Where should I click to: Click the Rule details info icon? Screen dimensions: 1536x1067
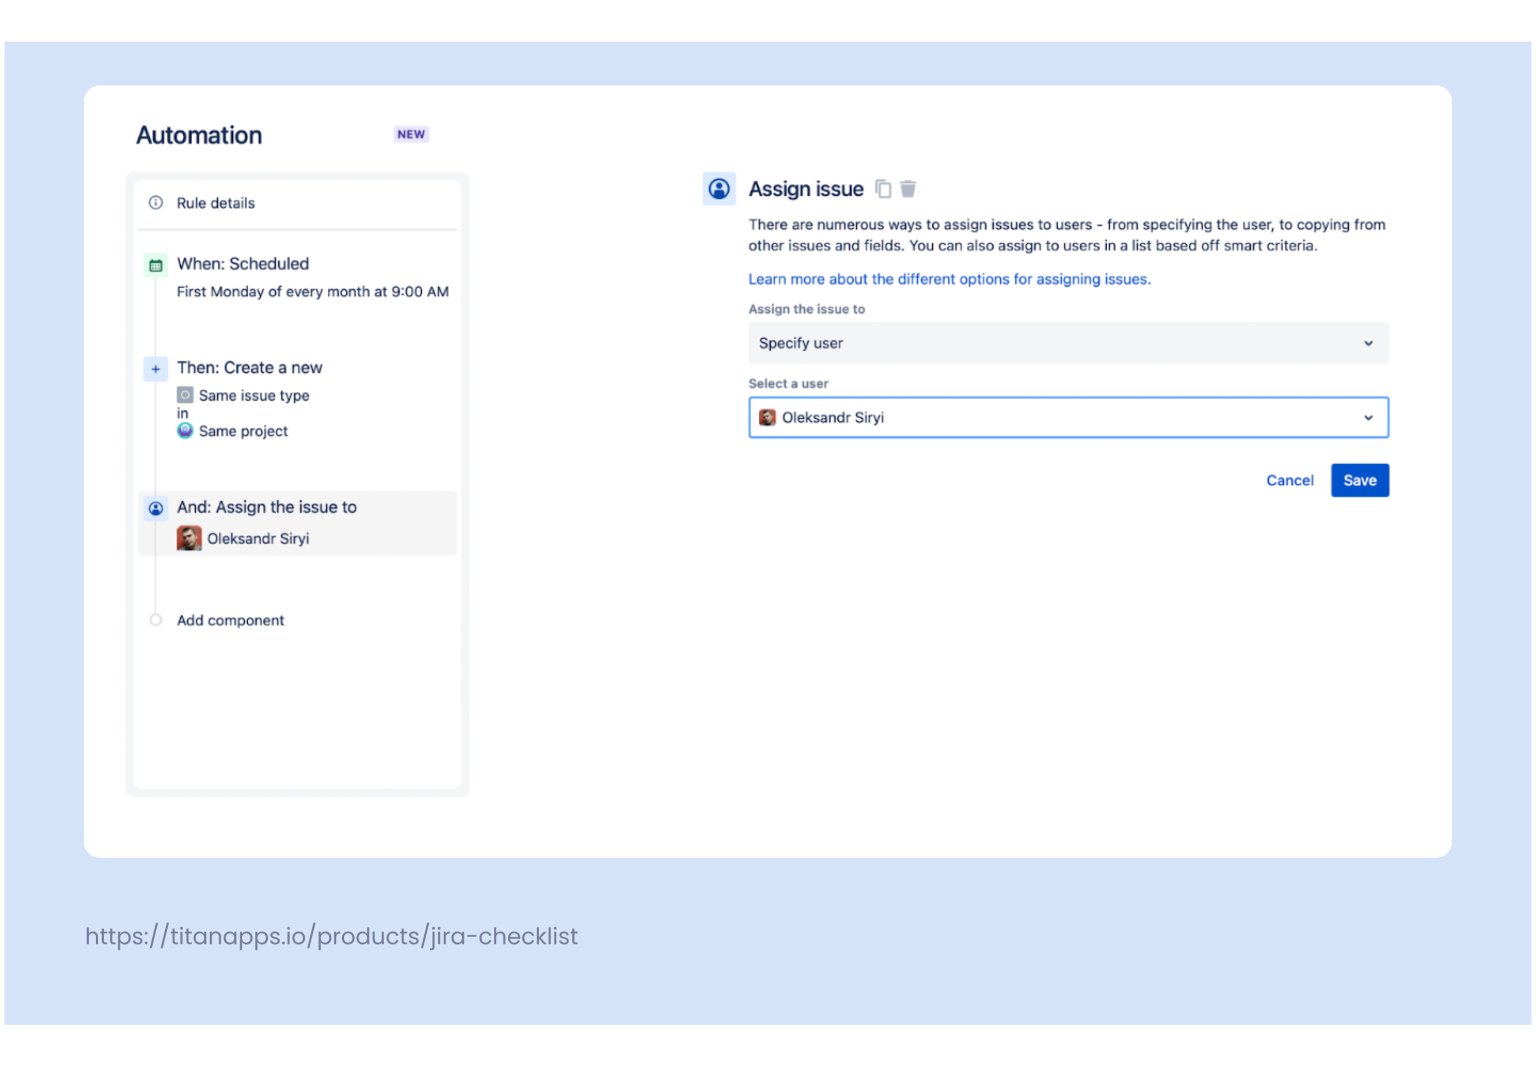coord(156,202)
